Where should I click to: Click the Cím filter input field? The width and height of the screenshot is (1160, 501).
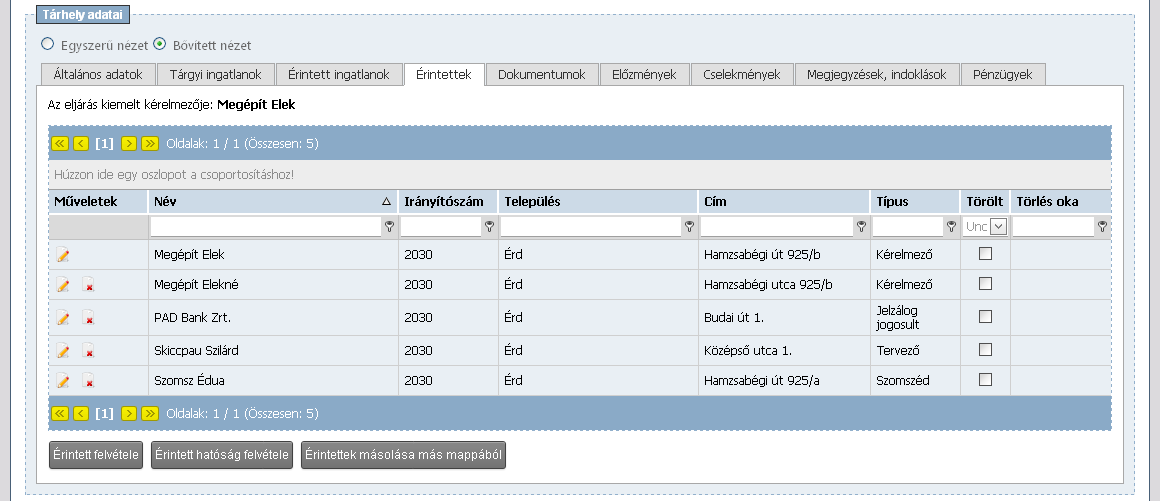click(x=777, y=226)
